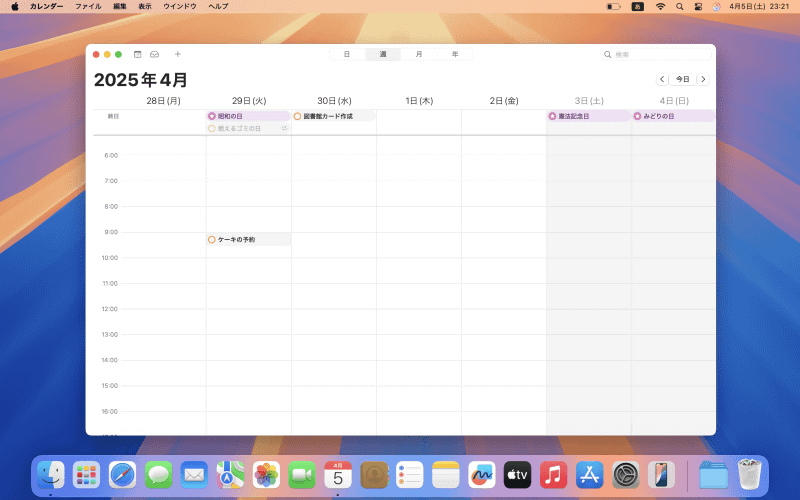Screen dimensions: 800x500
Task: Open Notes from the Dock
Action: (446, 475)
